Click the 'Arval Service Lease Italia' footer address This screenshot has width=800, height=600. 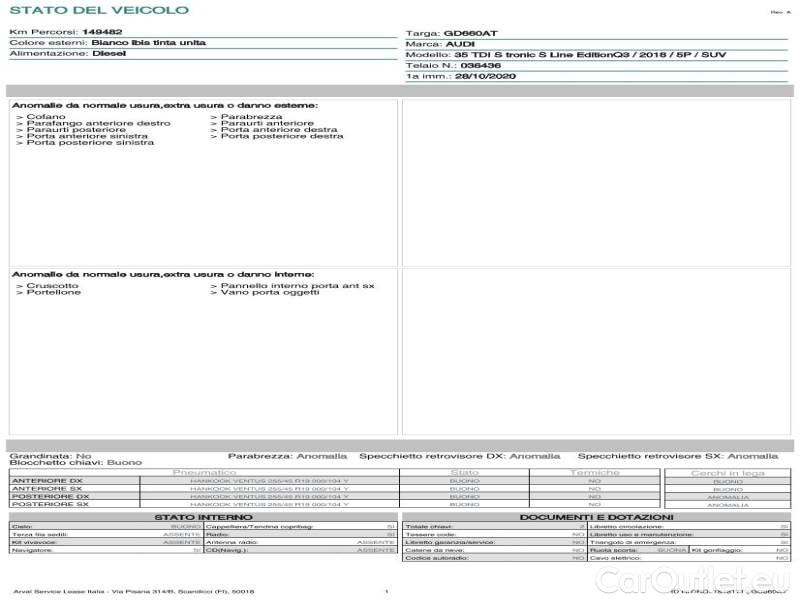click(x=133, y=591)
